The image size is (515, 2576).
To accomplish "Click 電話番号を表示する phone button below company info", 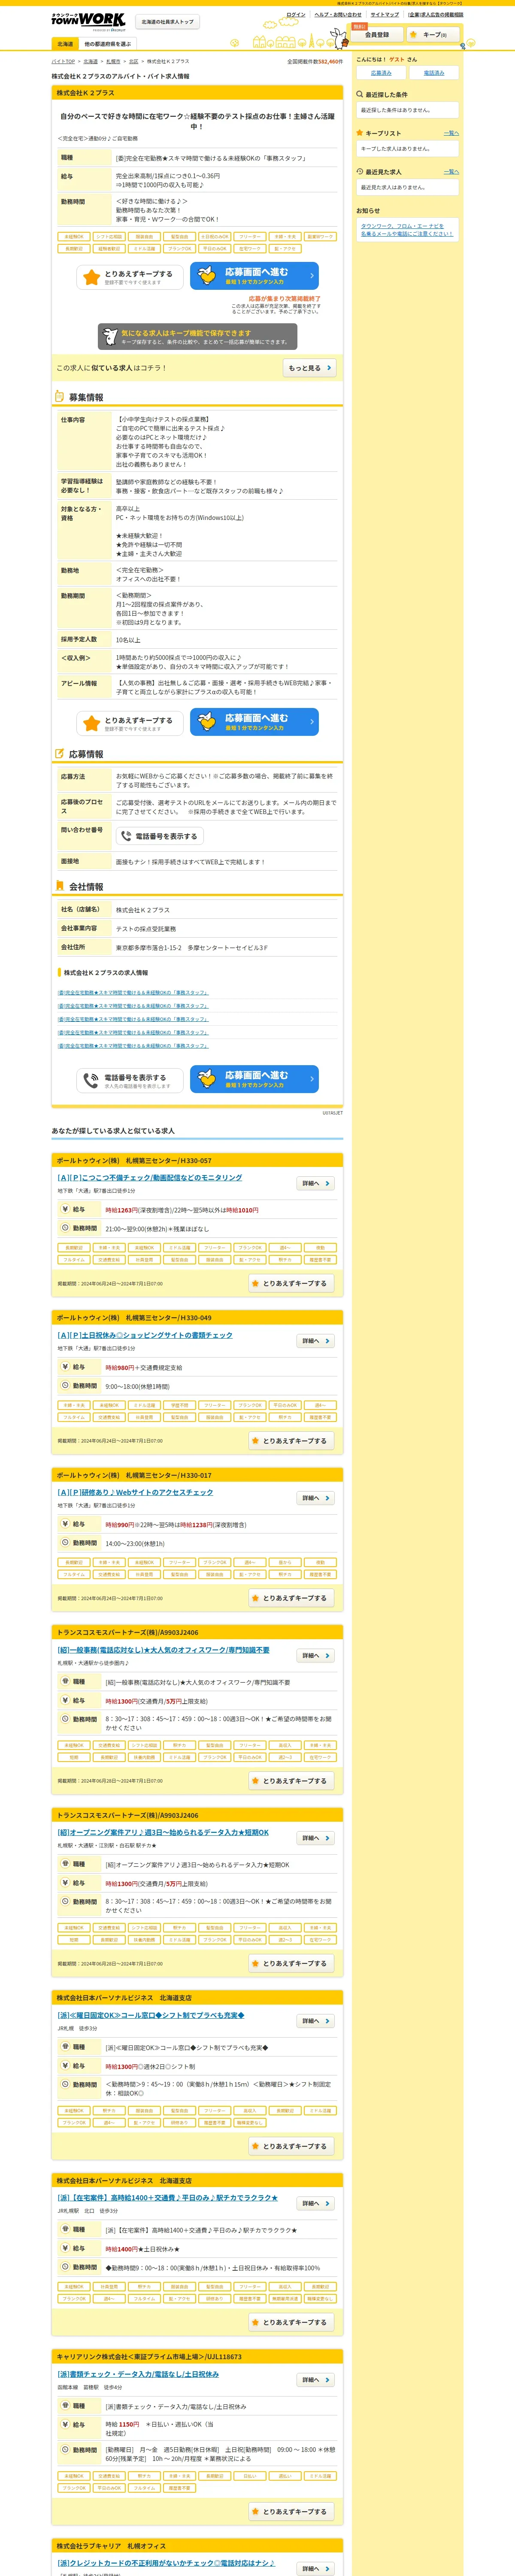I will point(130,1080).
